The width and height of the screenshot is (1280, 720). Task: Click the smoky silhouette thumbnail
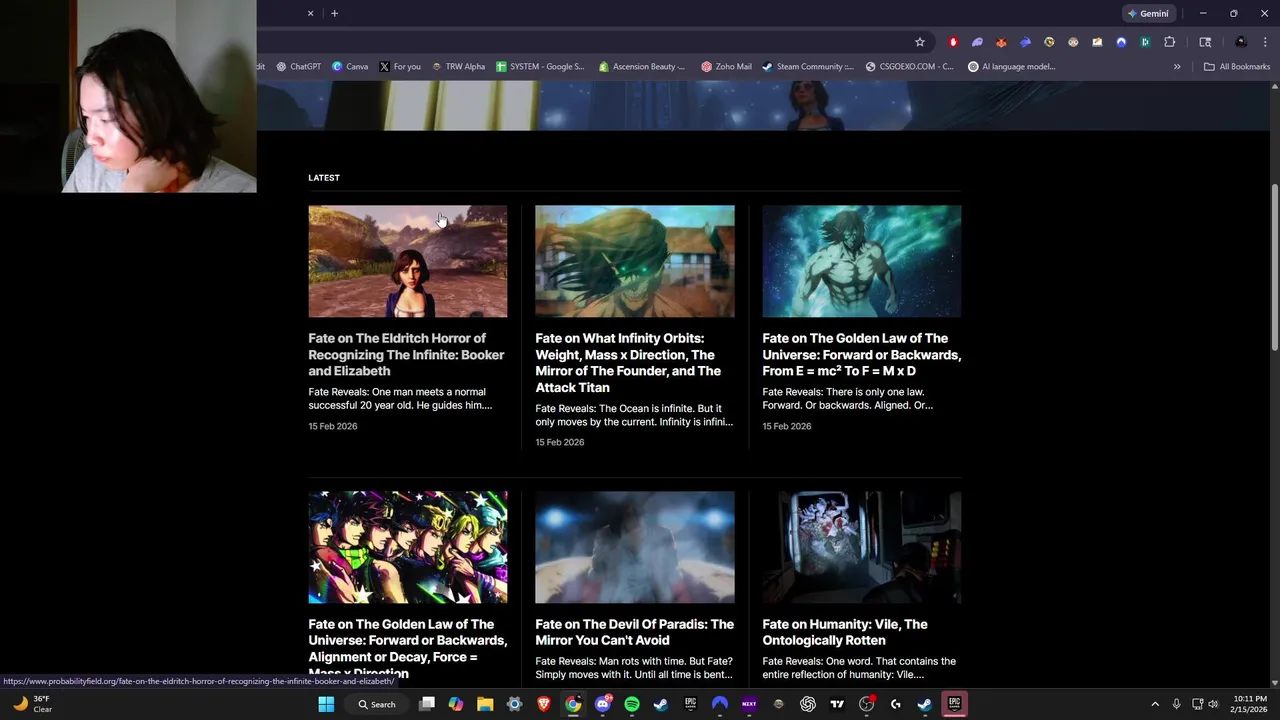click(x=635, y=547)
